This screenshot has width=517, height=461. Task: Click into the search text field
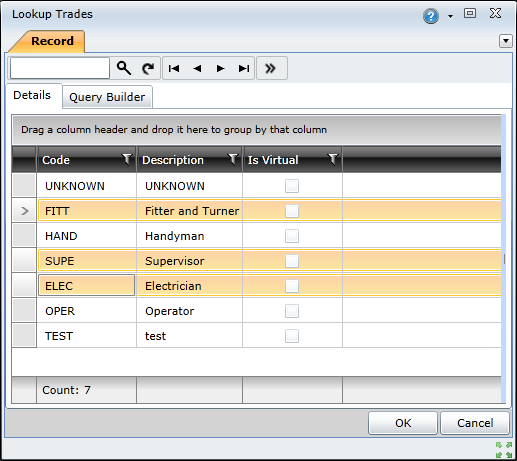[60, 68]
